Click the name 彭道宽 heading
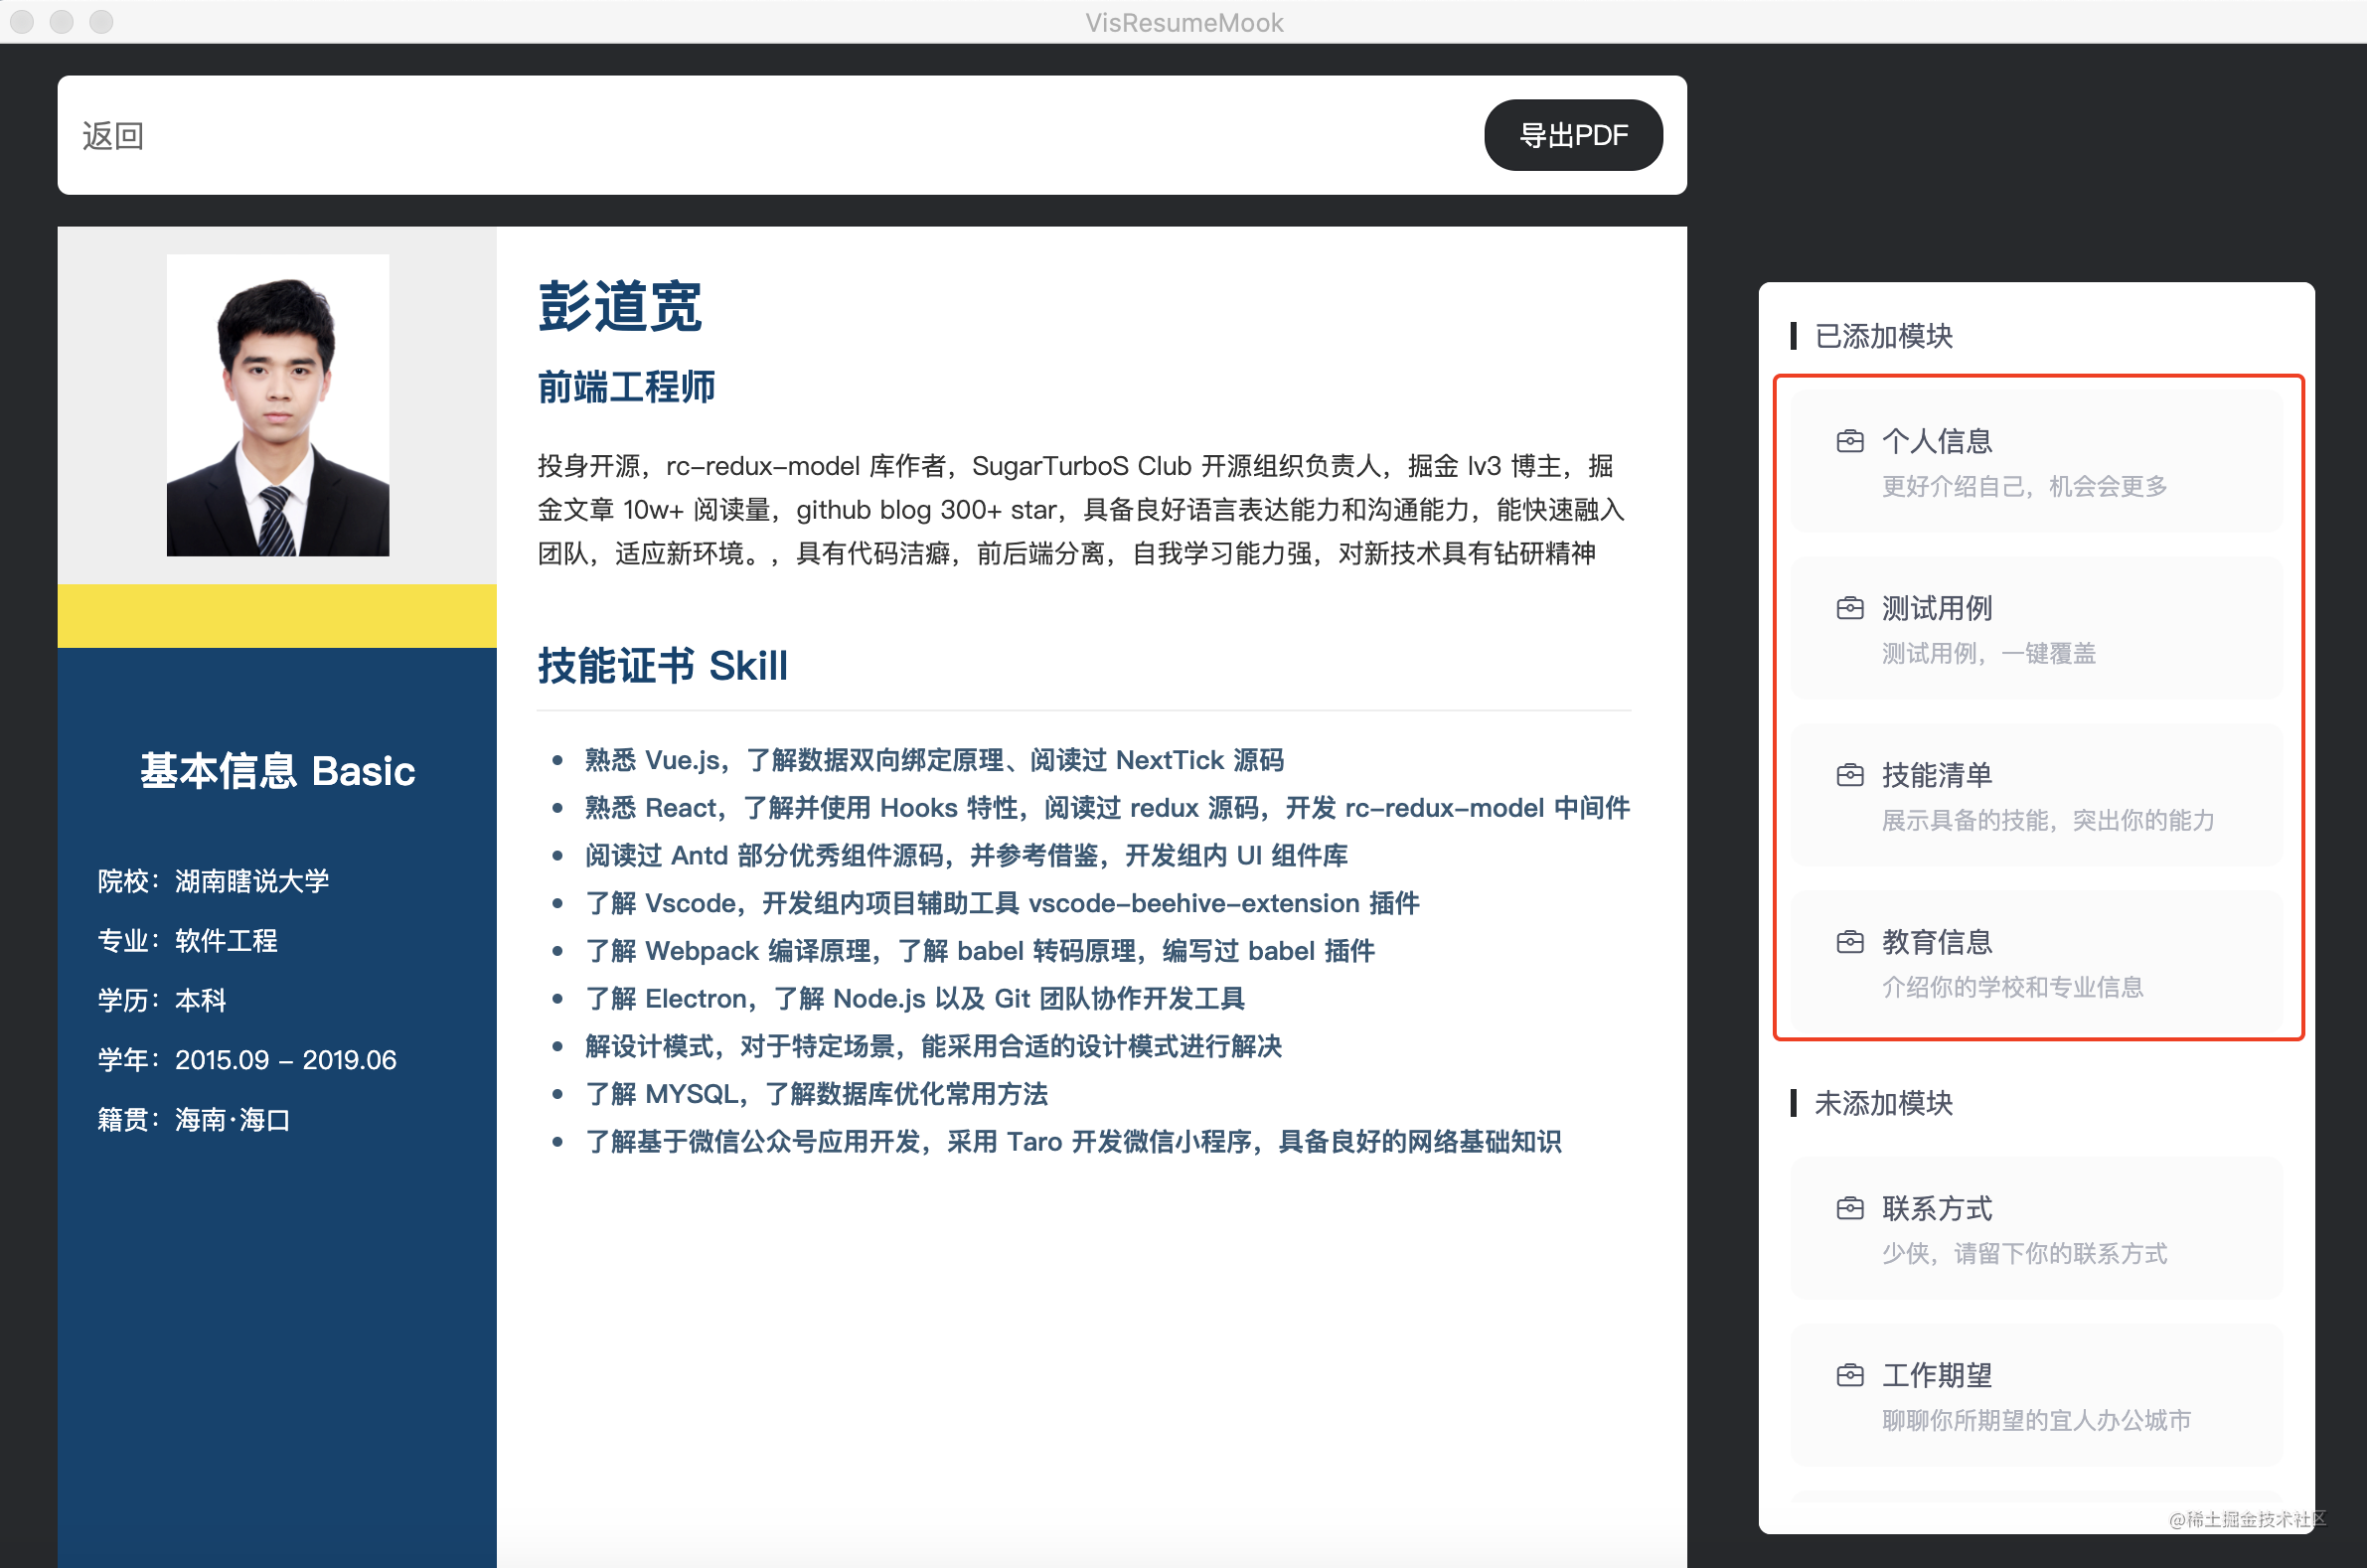The width and height of the screenshot is (2367, 1568). [x=619, y=306]
